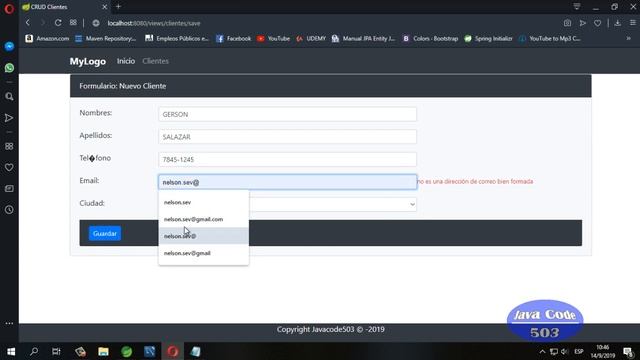Click the send-to-flow arrow in address bar
The height and width of the screenshot is (360, 640).
582,23
